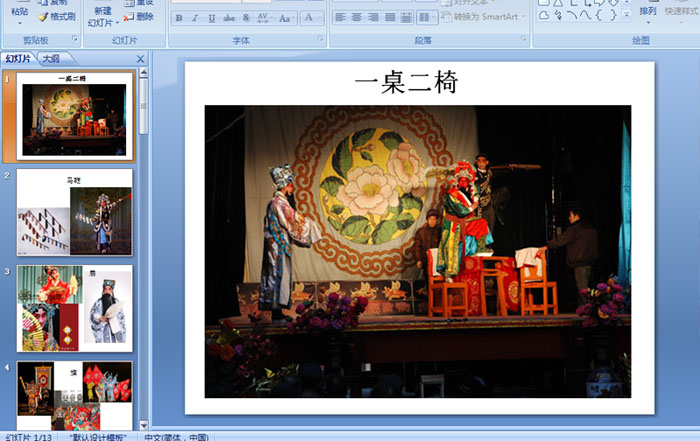Expand the shapes gallery more button

(627, 16)
